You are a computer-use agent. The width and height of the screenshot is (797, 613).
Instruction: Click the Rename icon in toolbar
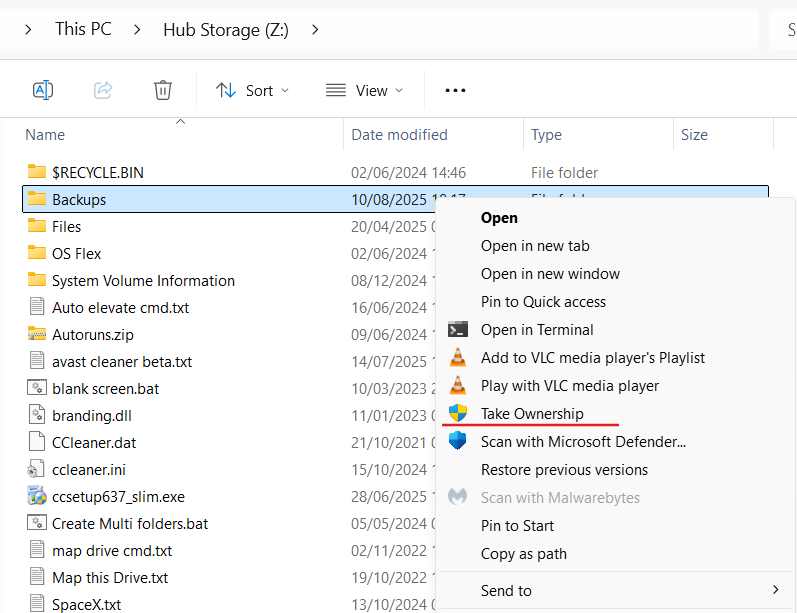coord(43,90)
